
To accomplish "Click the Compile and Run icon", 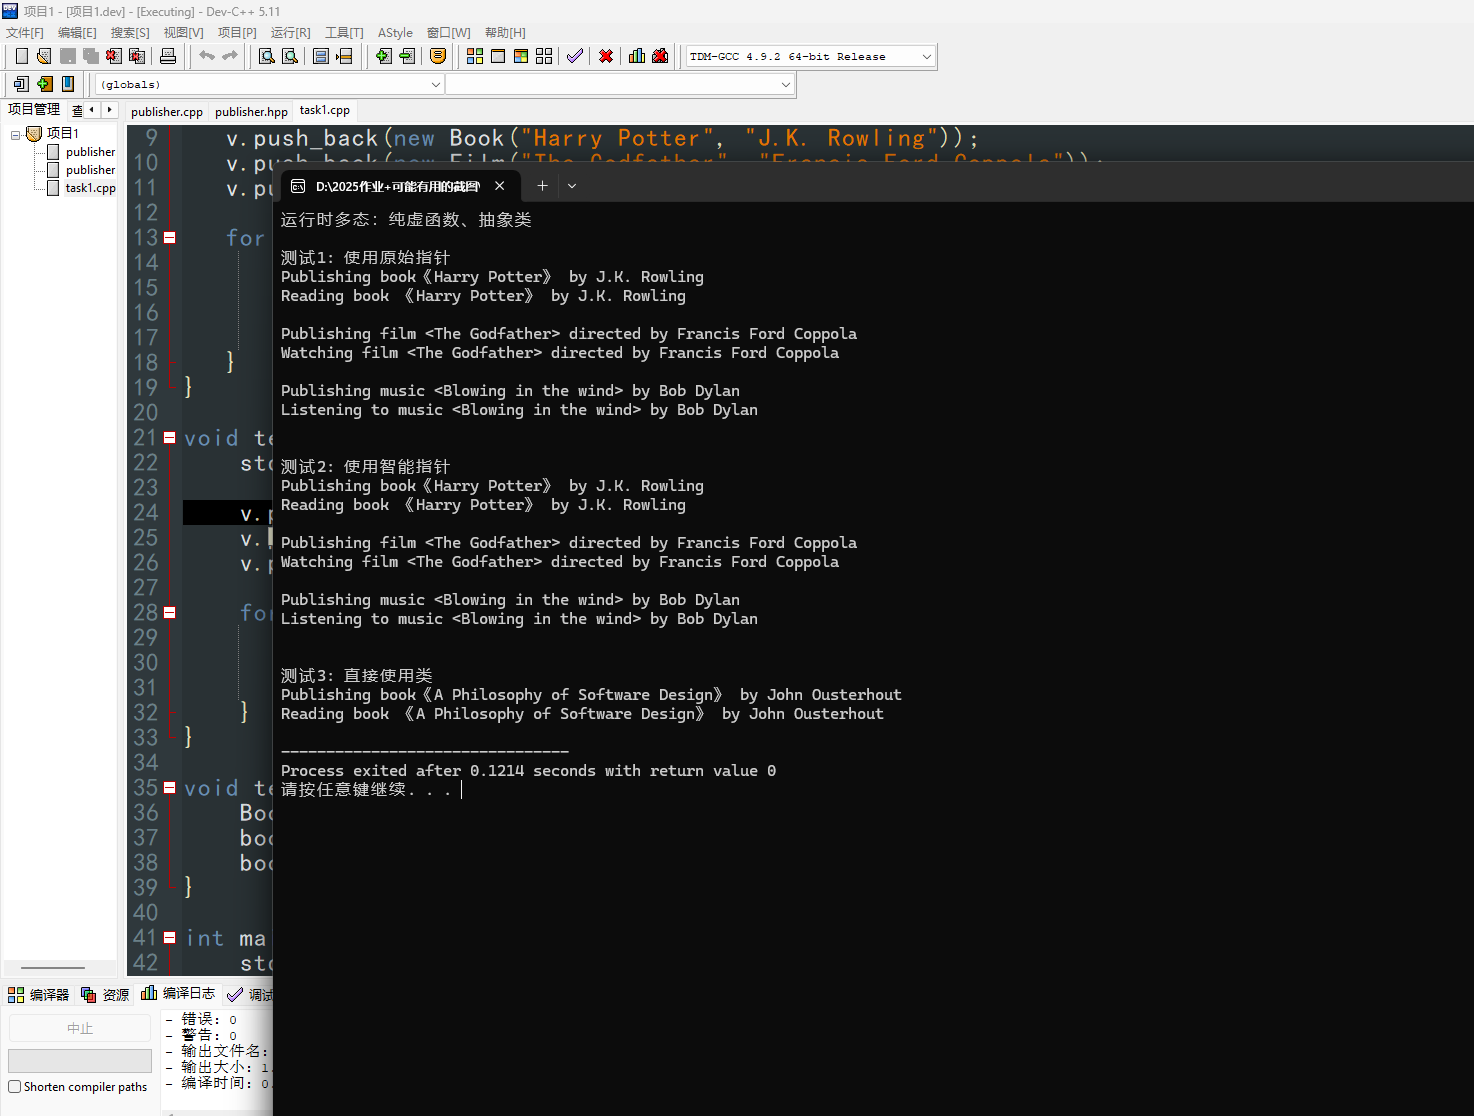I will click(x=521, y=56).
